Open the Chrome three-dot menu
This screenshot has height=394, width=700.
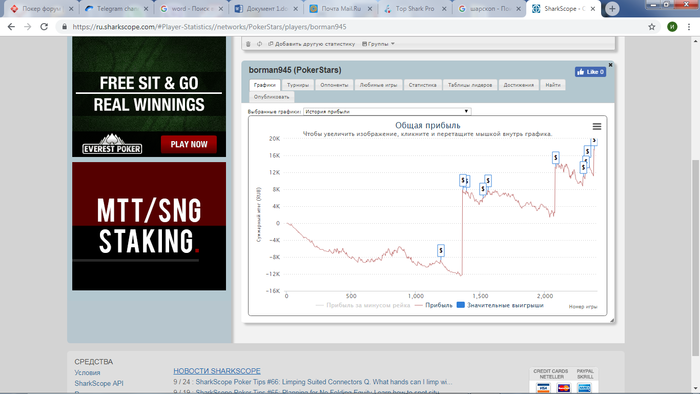coord(689,27)
